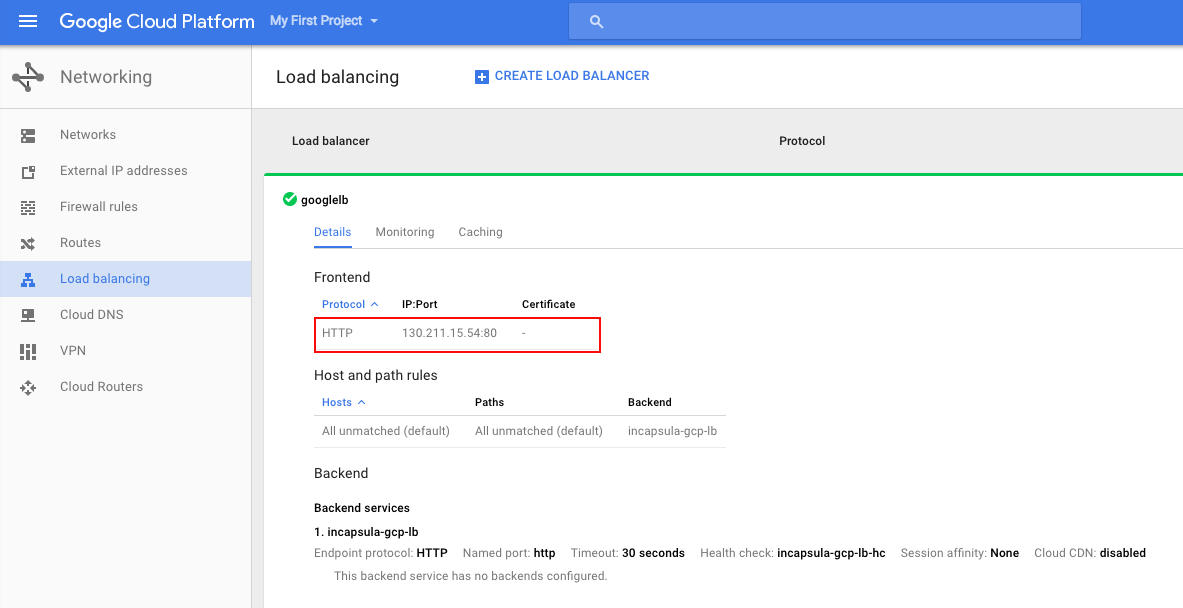Viewport: 1183px width, 608px height.
Task: Click the green googlelb status checkmark
Action: pyautogui.click(x=290, y=199)
